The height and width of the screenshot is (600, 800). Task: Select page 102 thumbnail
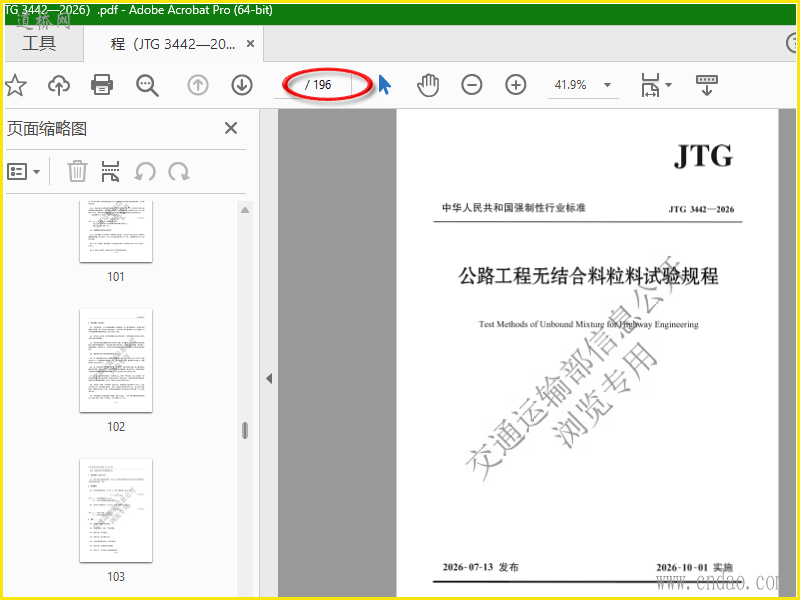[x=116, y=361]
